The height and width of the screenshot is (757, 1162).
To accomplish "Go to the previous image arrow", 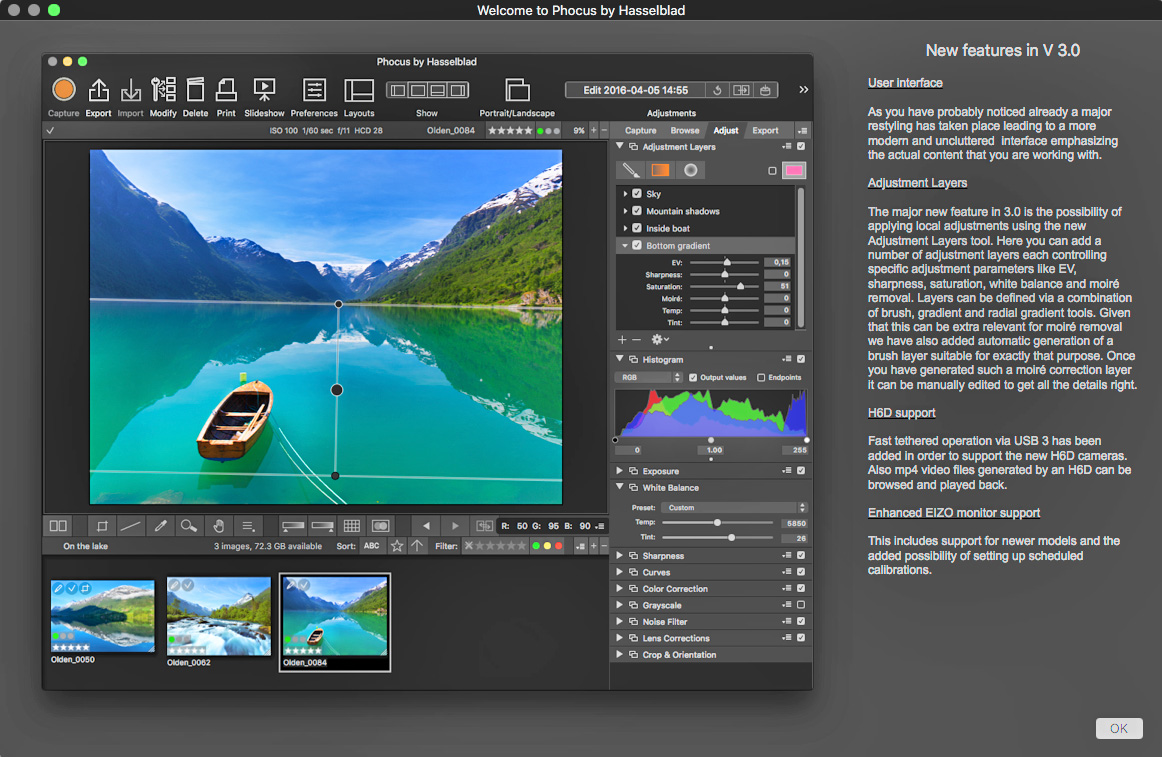I will (426, 526).
